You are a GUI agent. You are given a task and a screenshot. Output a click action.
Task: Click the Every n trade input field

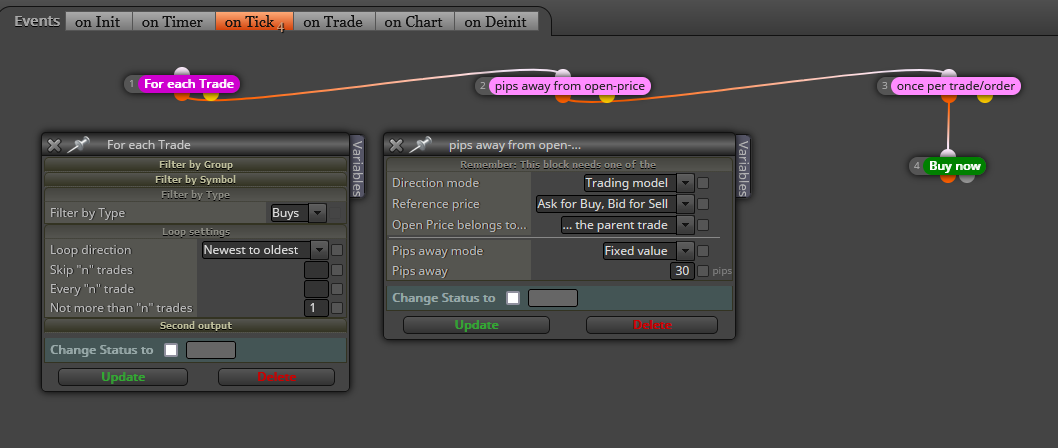[x=316, y=289]
